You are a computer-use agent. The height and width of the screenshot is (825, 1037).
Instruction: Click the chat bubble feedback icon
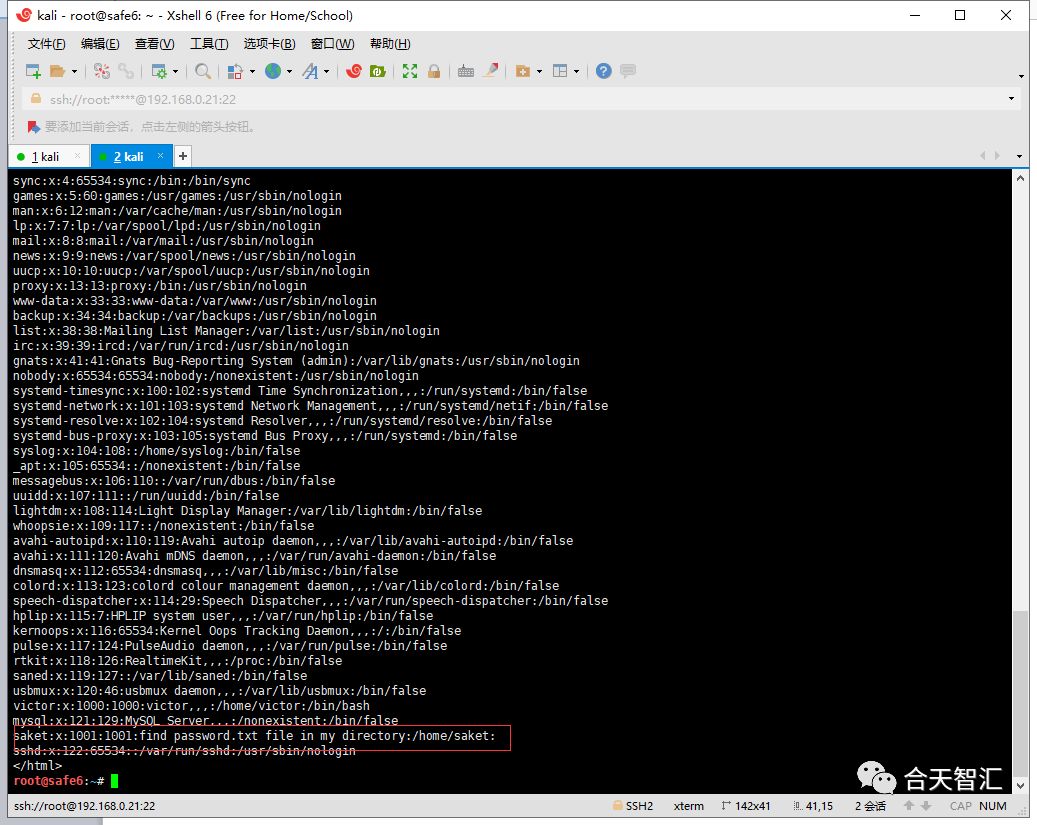point(628,71)
